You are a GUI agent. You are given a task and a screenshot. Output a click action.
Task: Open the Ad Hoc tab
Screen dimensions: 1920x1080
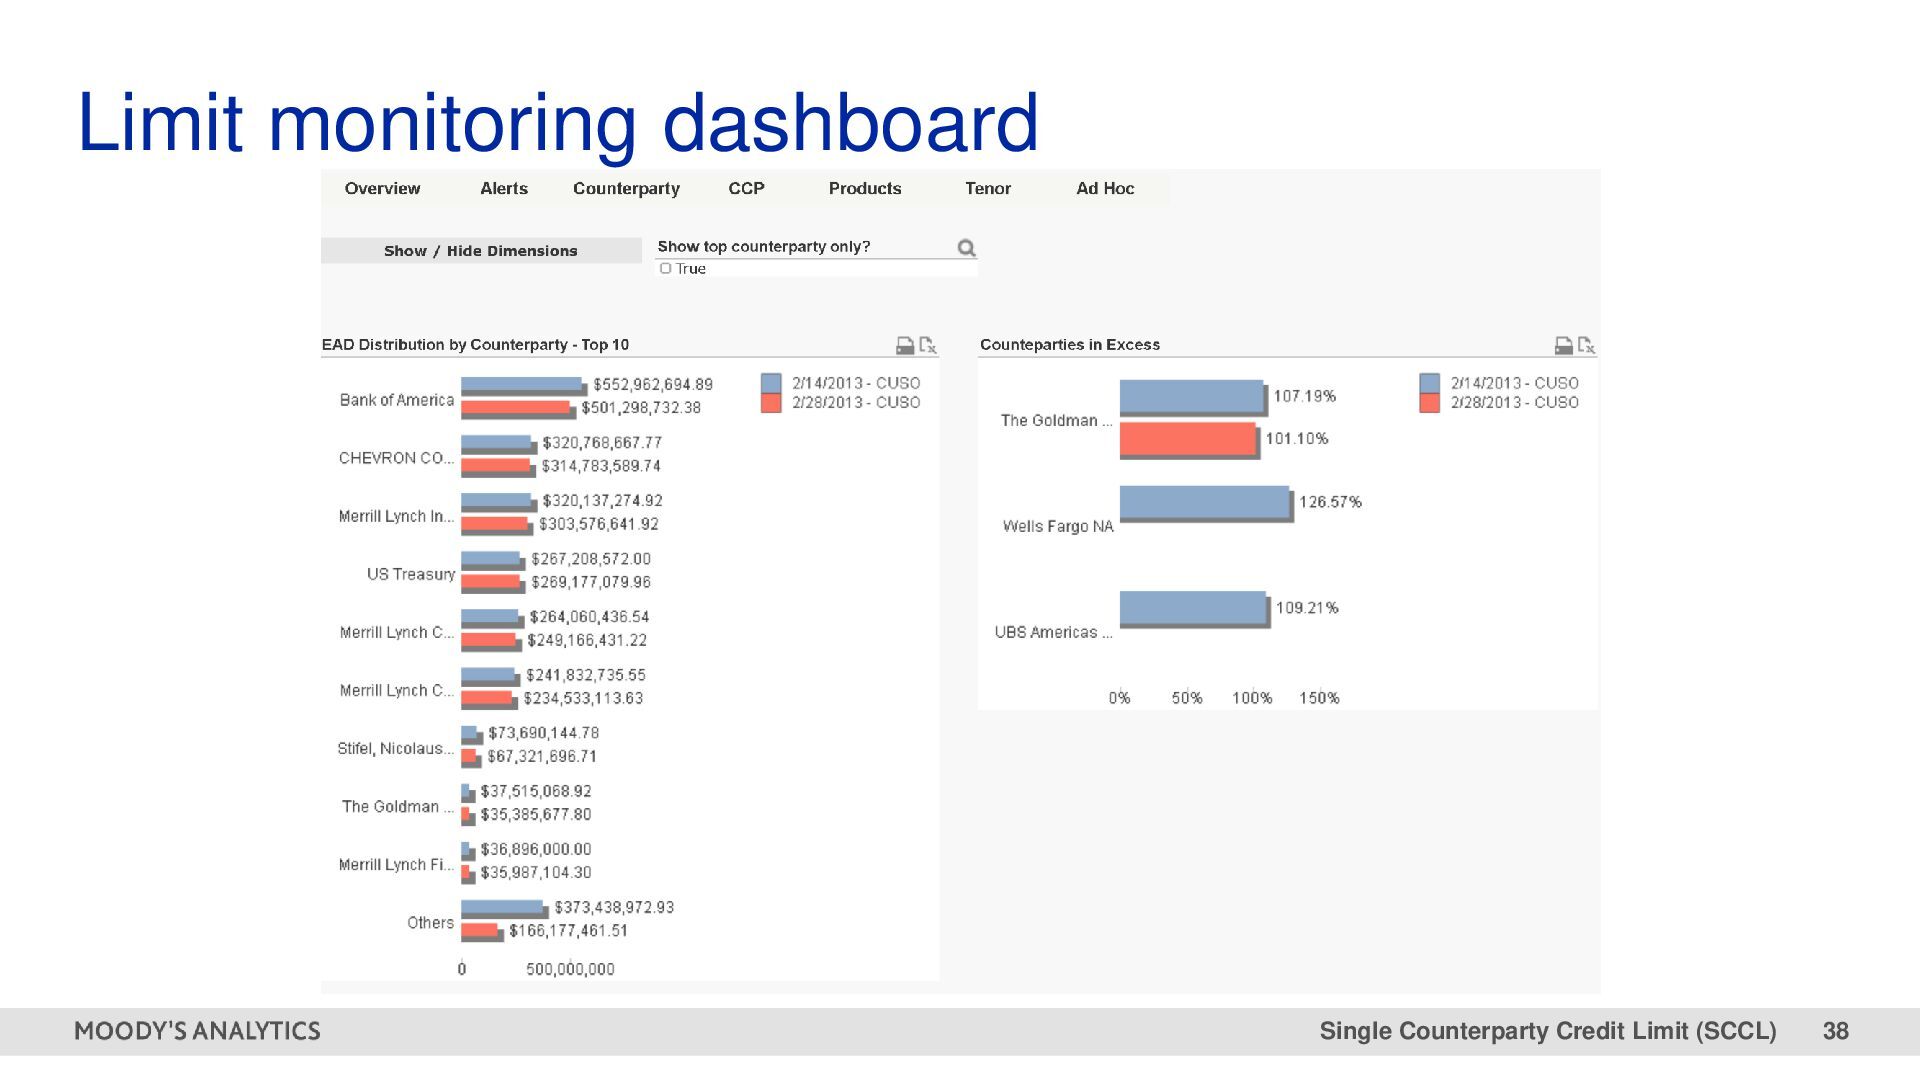(1105, 188)
